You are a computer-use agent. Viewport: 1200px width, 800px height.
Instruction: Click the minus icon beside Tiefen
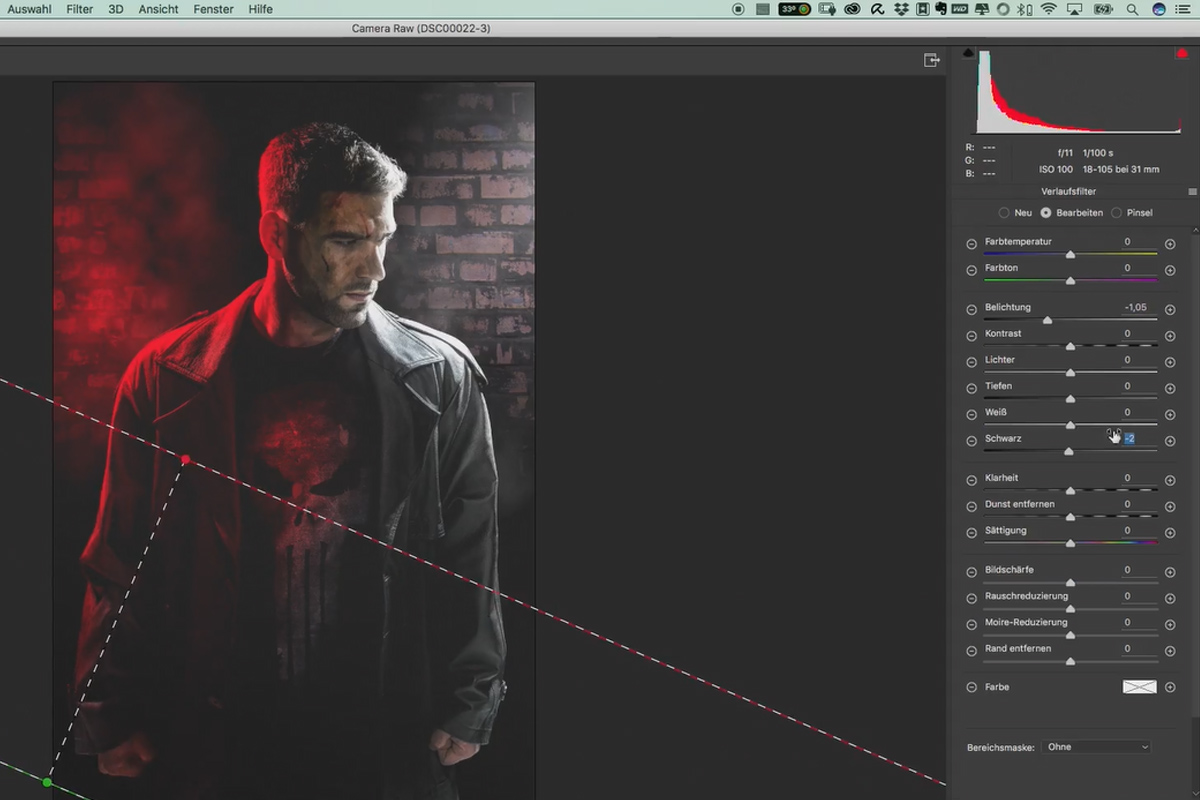971,388
